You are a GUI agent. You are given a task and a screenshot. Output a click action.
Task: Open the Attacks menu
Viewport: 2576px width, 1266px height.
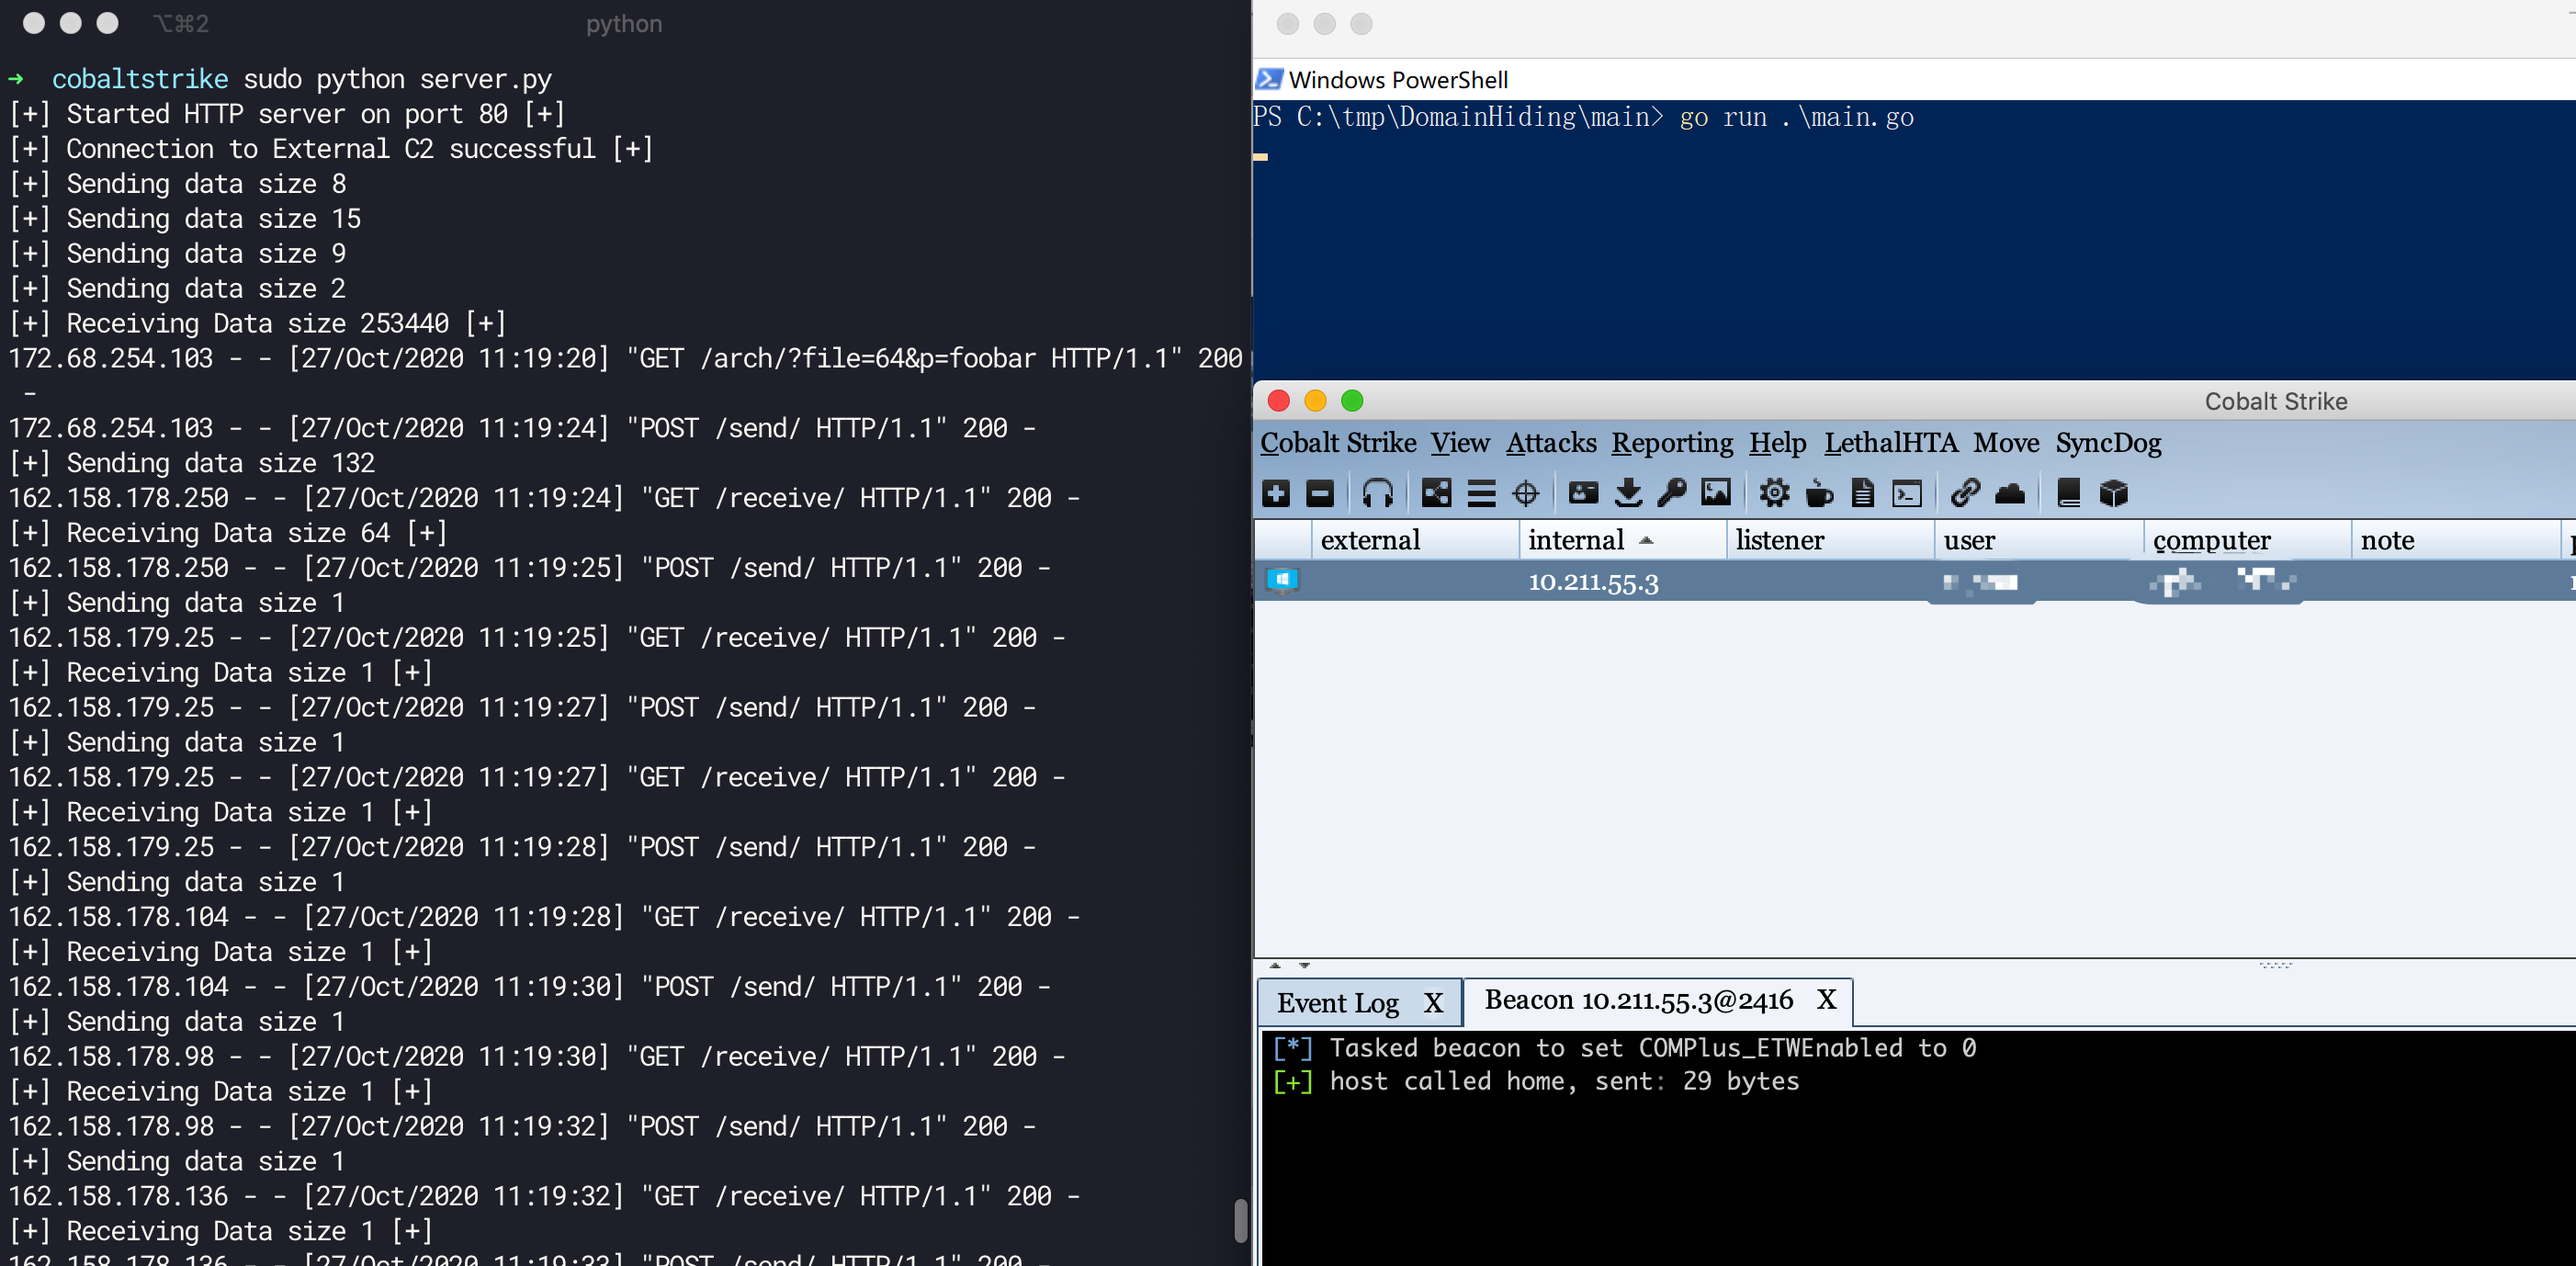coord(1551,443)
